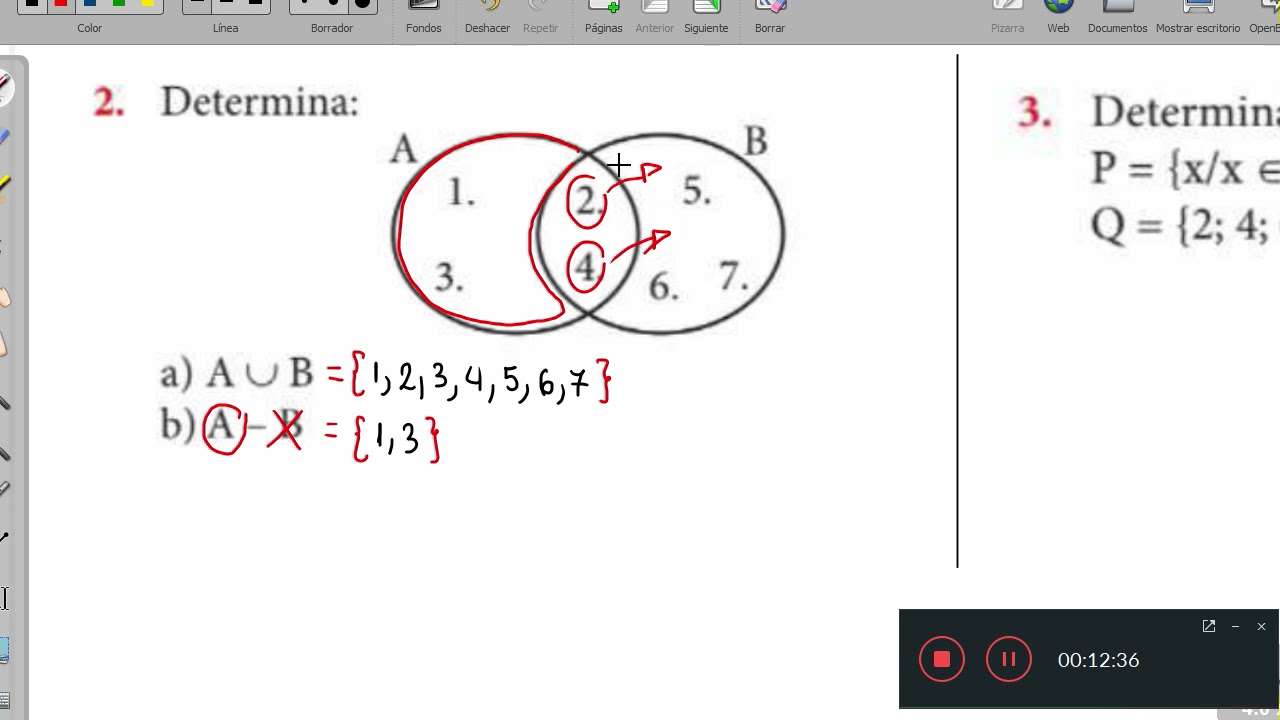
Task: Click the Borrar clear-page button
Action: tap(770, 17)
